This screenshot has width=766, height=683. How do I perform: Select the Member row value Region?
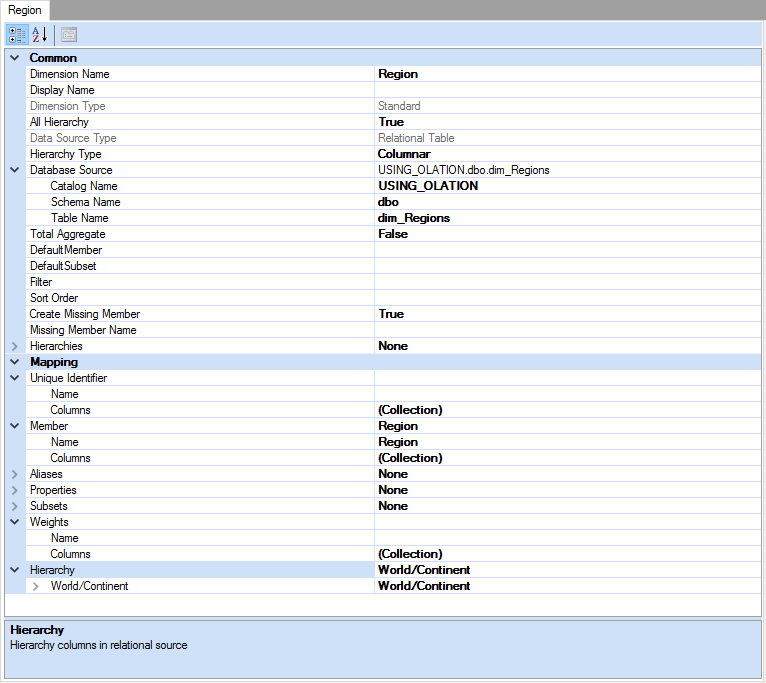[568, 426]
